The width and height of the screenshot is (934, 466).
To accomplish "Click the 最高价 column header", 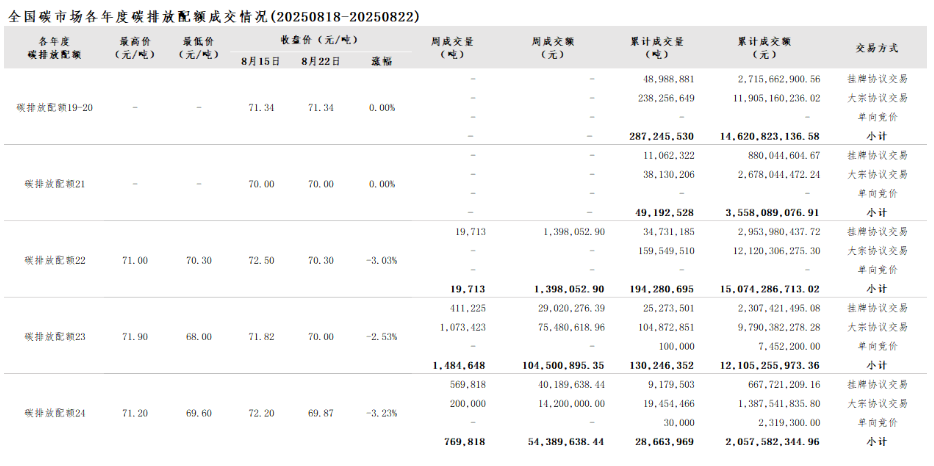I will 135,48.
